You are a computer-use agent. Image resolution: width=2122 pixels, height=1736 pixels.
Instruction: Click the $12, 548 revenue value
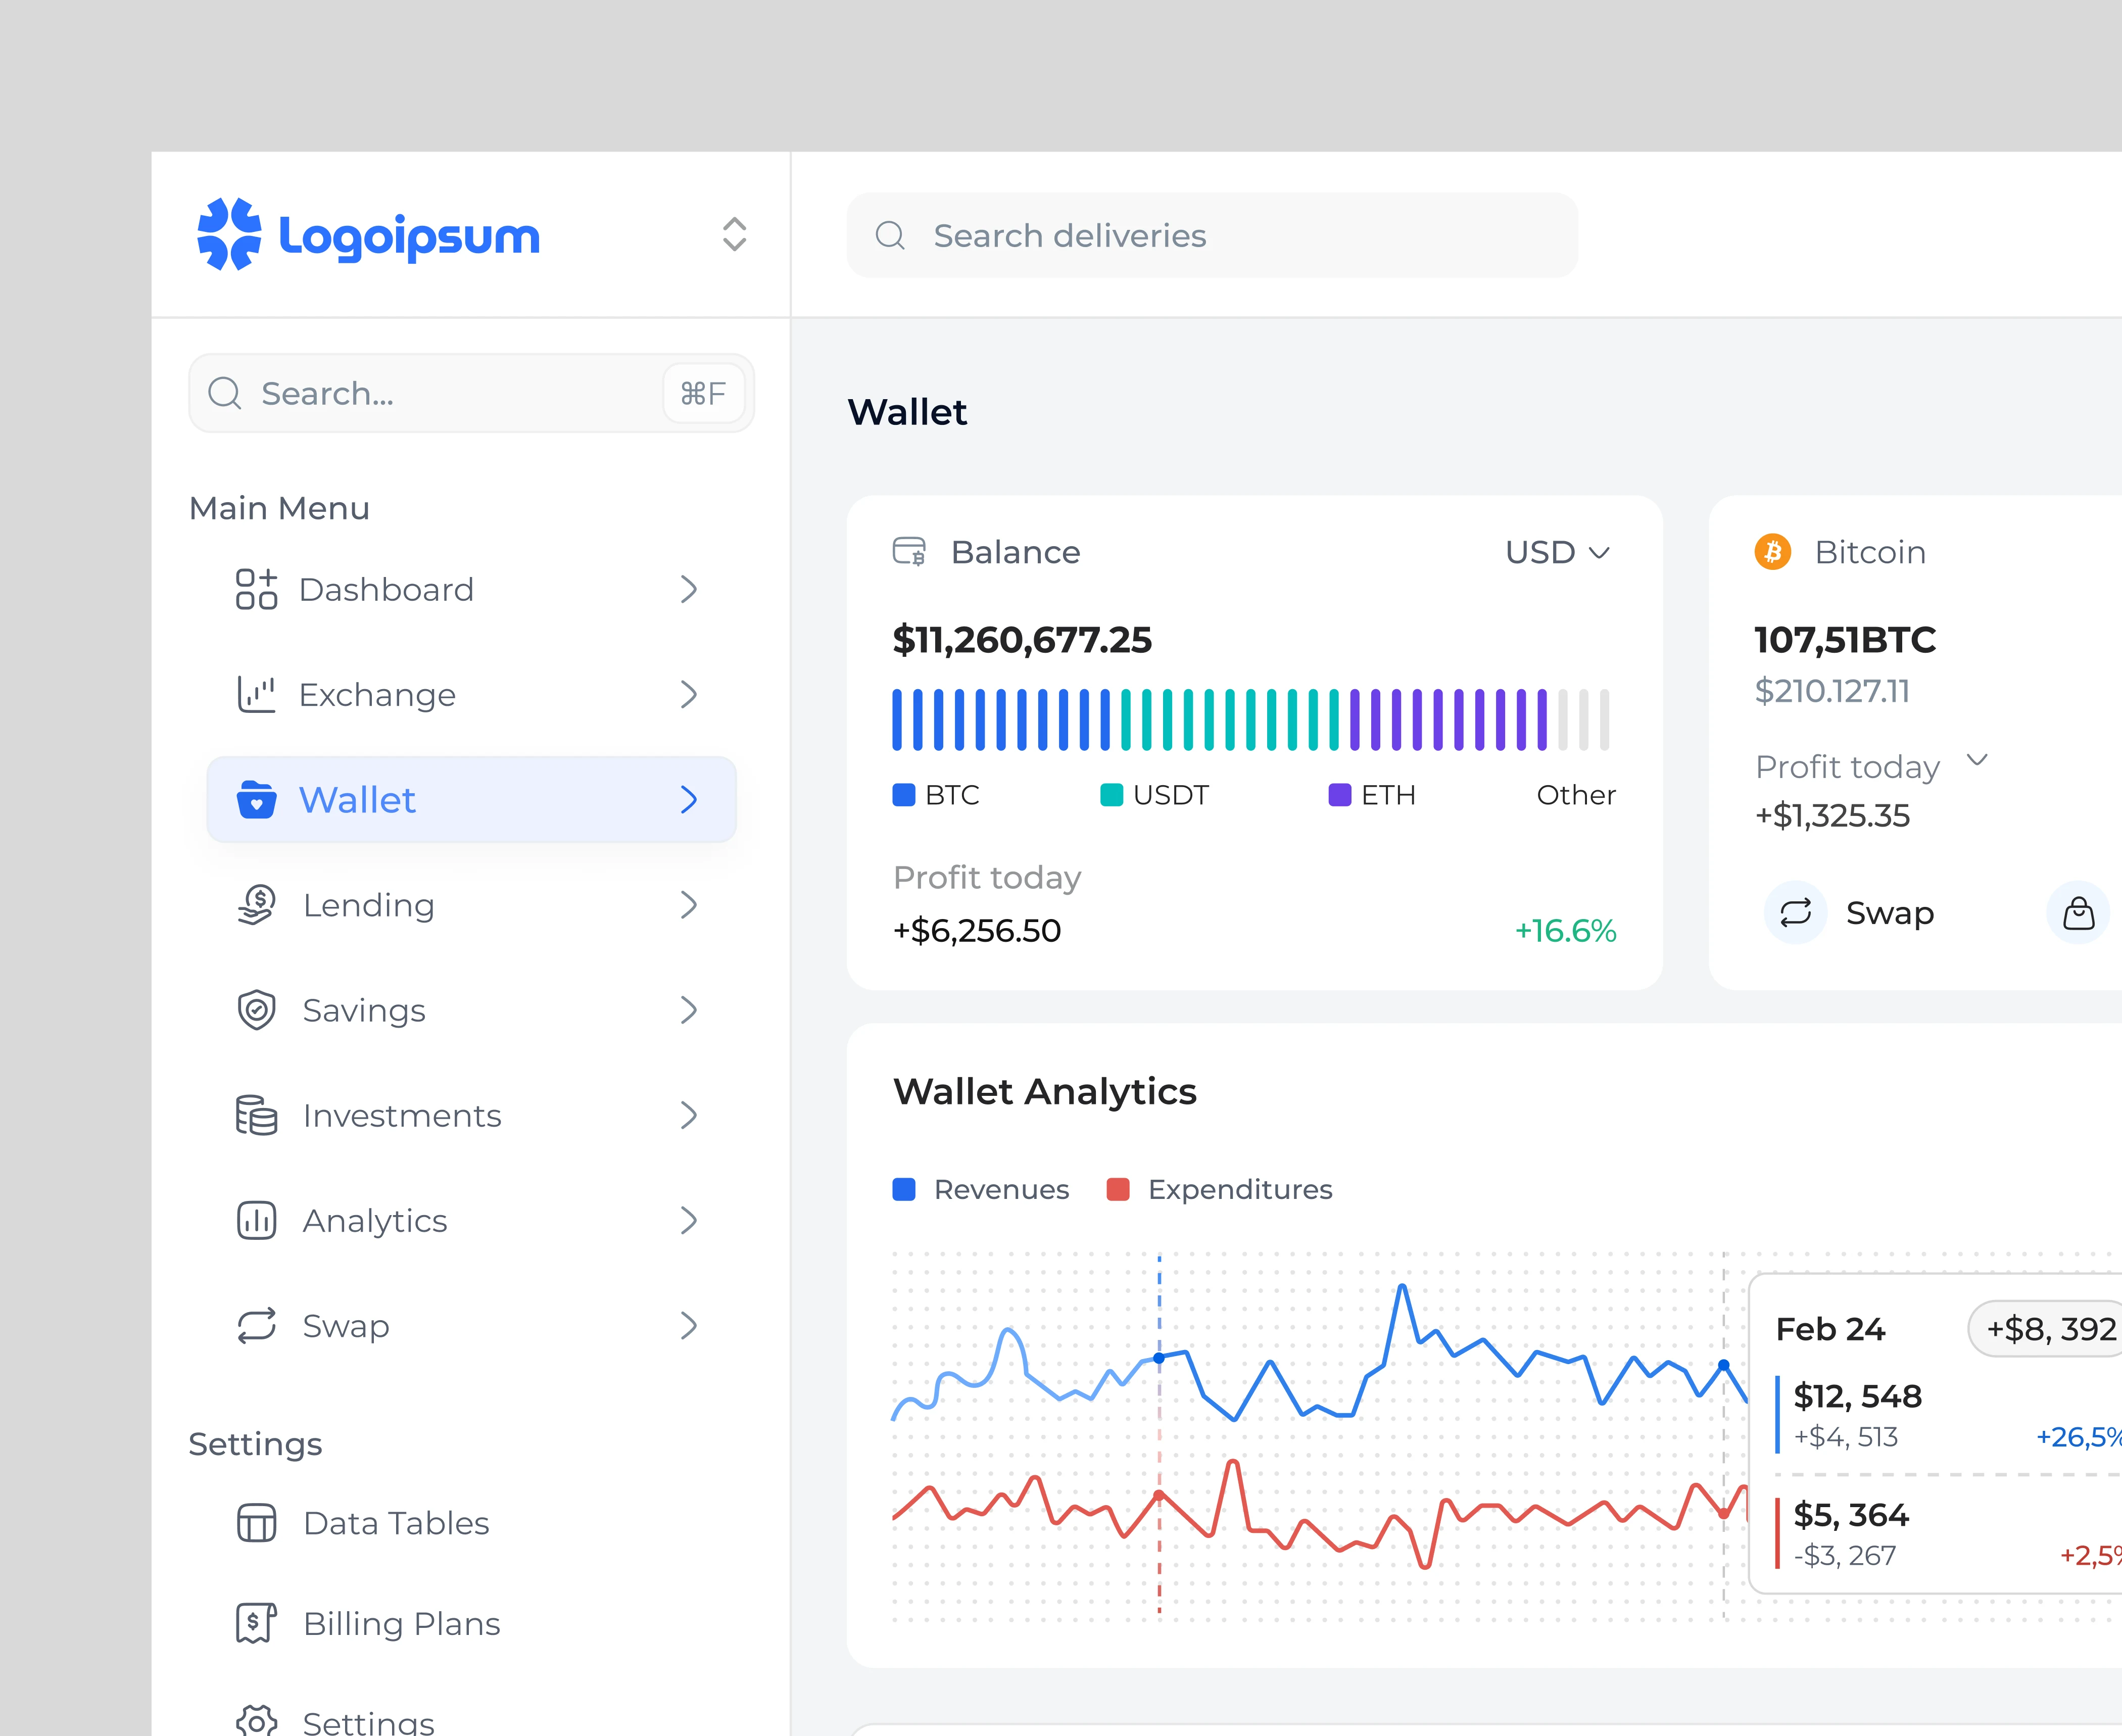pos(1857,1396)
